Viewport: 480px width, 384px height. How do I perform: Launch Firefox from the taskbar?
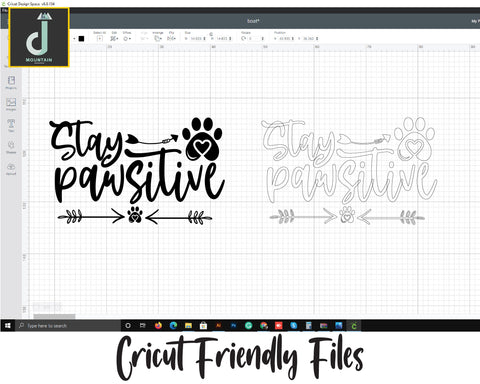[158, 325]
